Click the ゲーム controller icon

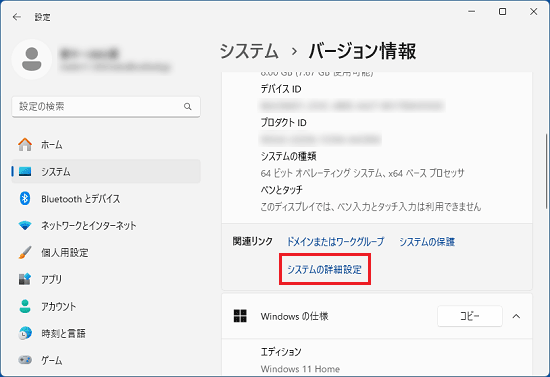tap(25, 360)
